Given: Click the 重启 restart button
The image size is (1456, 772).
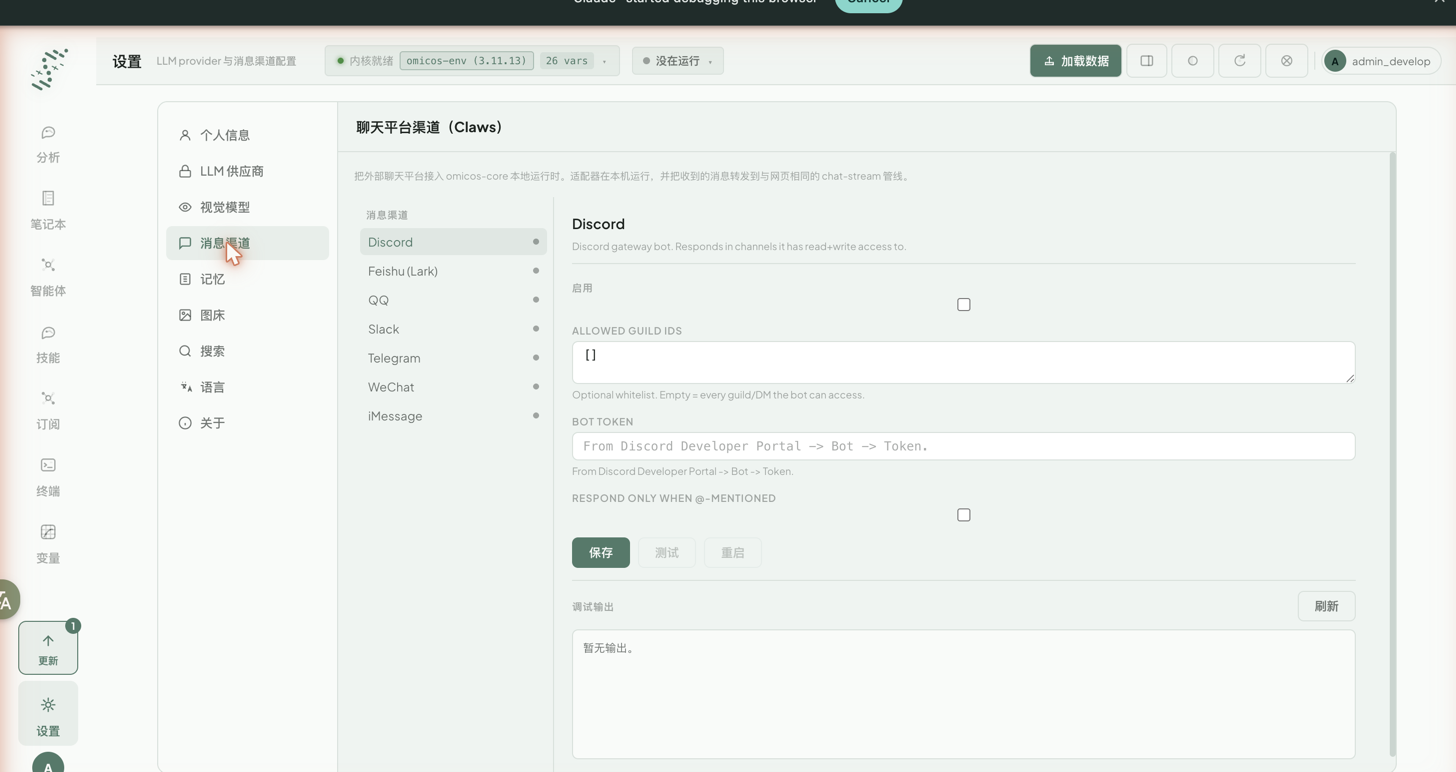Looking at the screenshot, I should (x=733, y=553).
